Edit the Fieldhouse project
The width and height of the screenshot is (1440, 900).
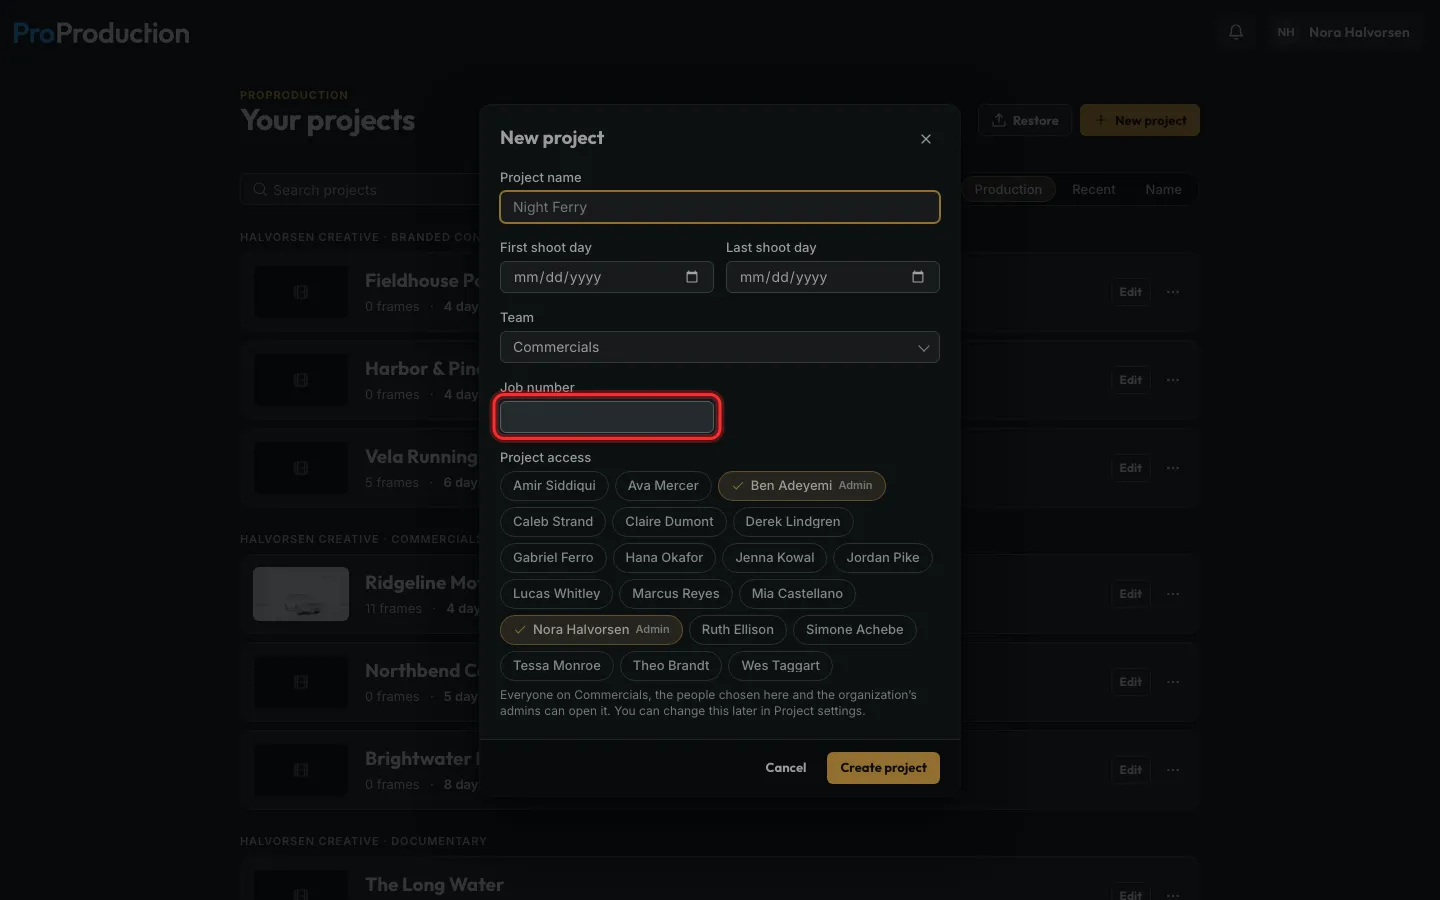pyautogui.click(x=1131, y=292)
